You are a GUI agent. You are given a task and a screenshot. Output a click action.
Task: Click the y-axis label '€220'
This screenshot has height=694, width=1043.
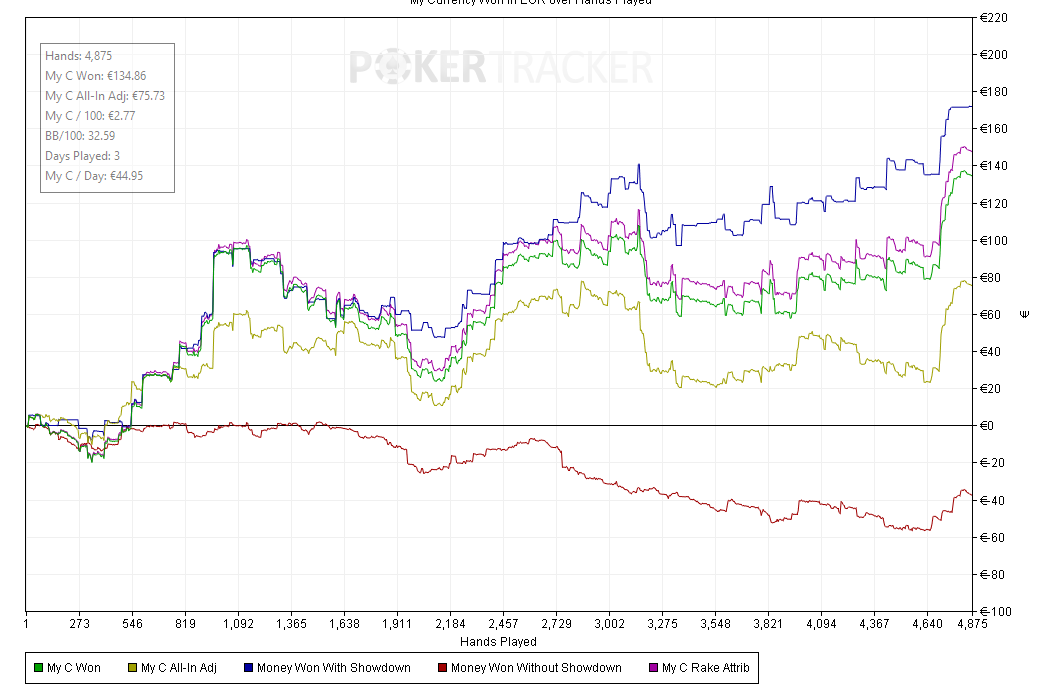994,18
